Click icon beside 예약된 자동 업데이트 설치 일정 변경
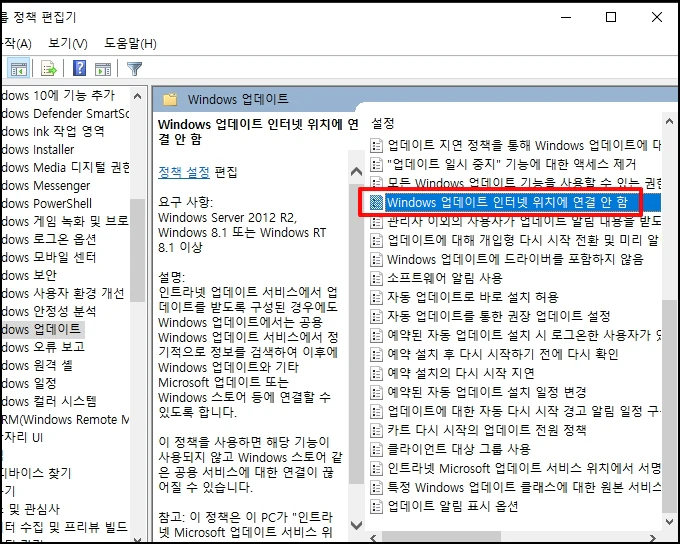Viewport: 680px width, 544px height. click(x=376, y=392)
